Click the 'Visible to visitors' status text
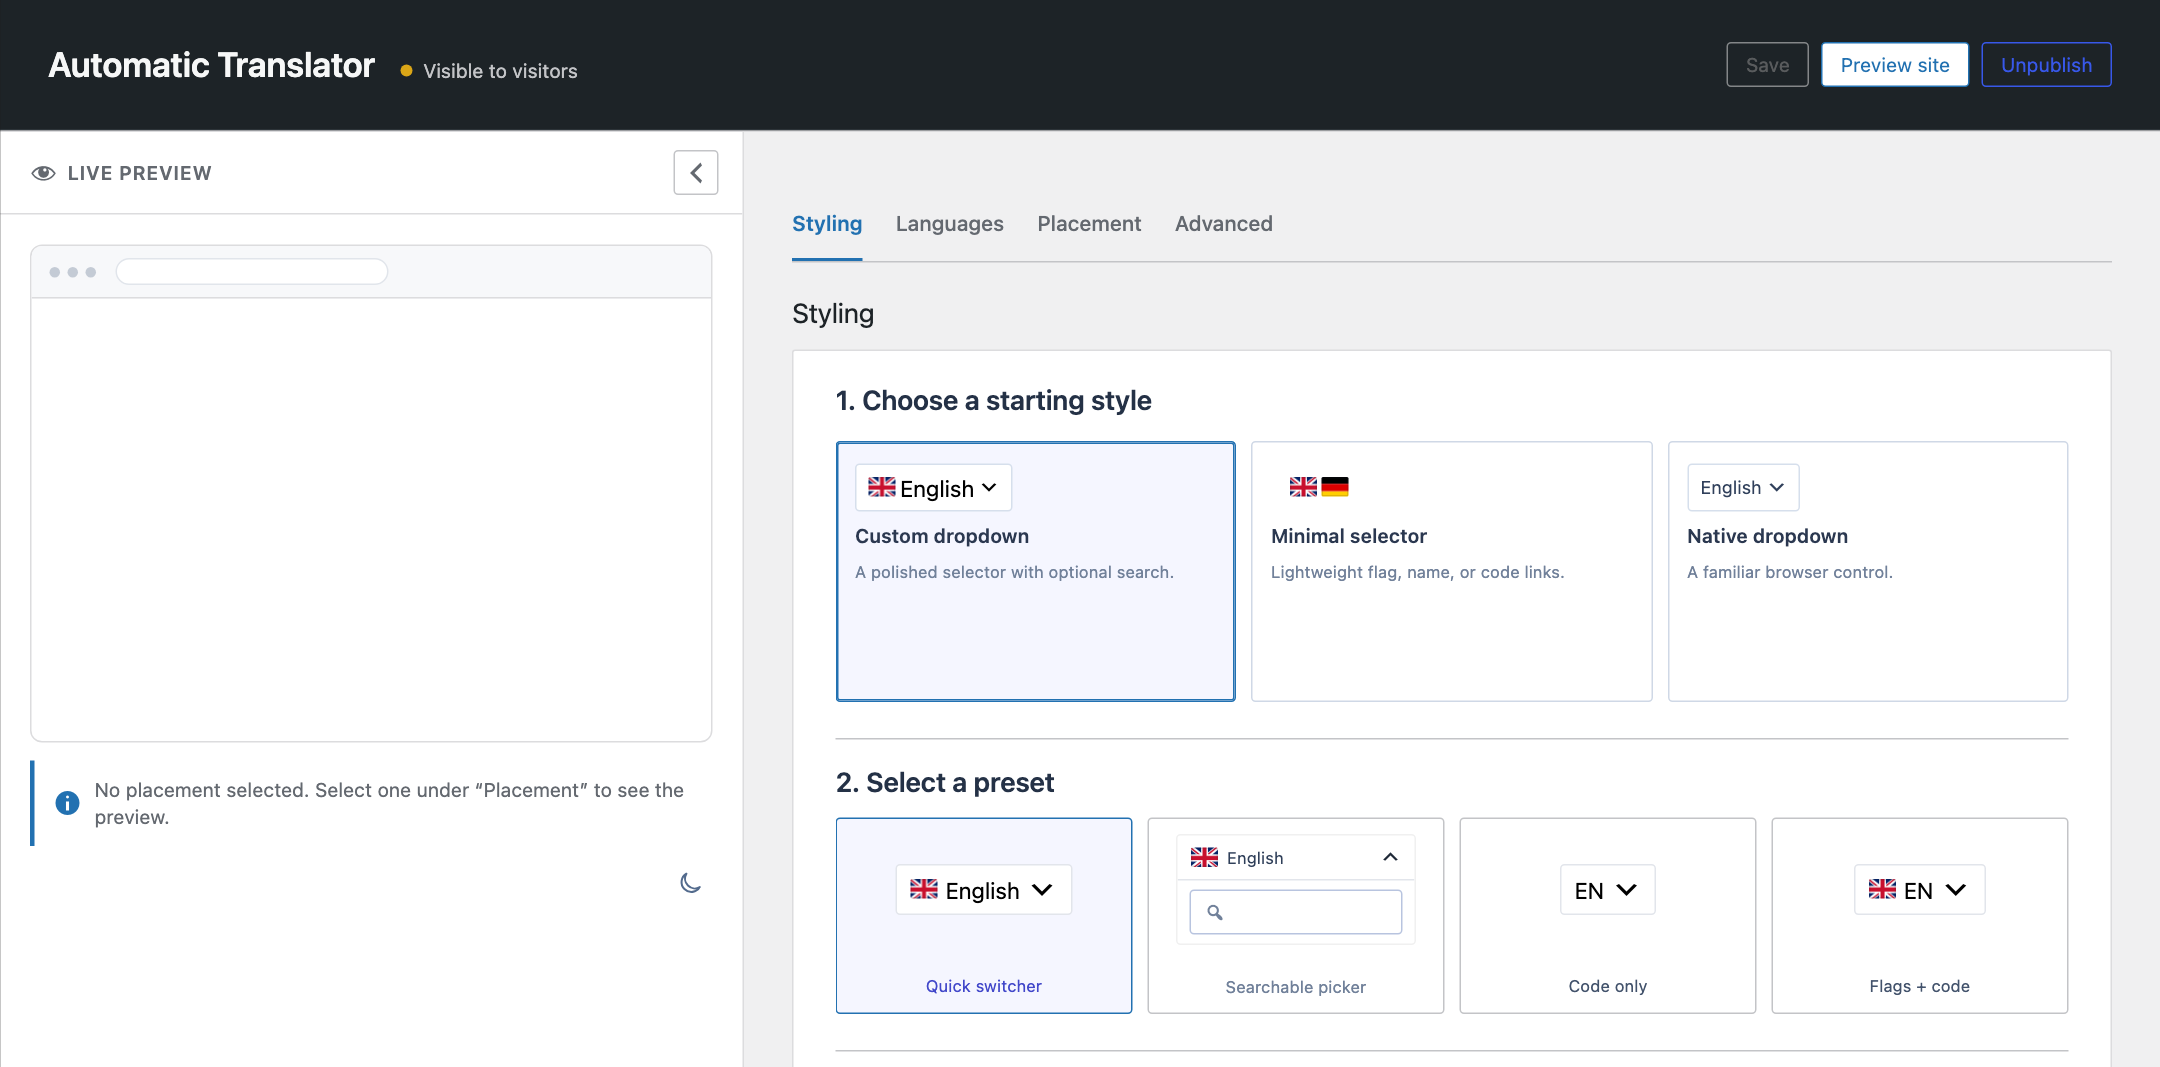Image resolution: width=2160 pixels, height=1067 pixels. (x=500, y=71)
